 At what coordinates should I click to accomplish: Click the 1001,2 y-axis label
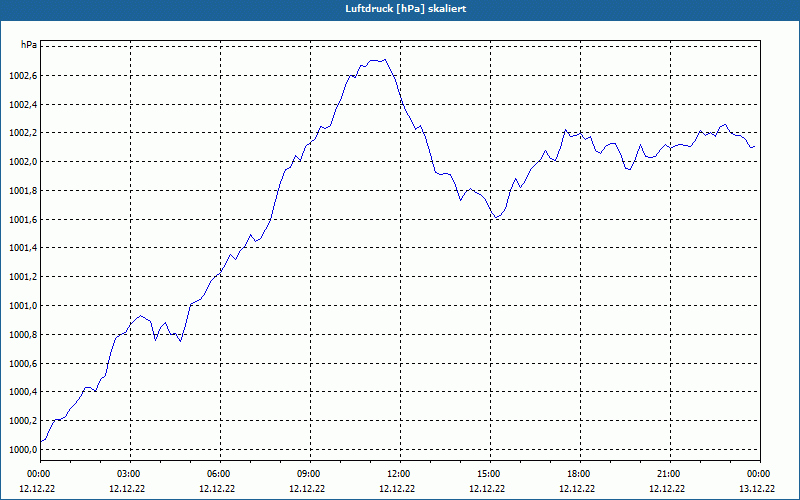[23, 277]
